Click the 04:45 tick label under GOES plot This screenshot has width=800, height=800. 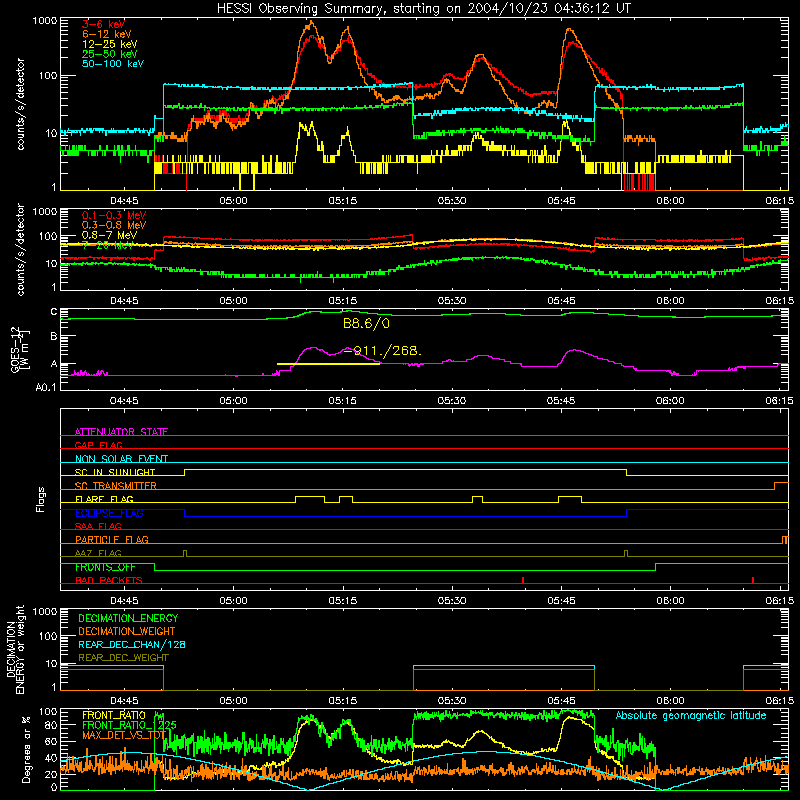click(124, 401)
